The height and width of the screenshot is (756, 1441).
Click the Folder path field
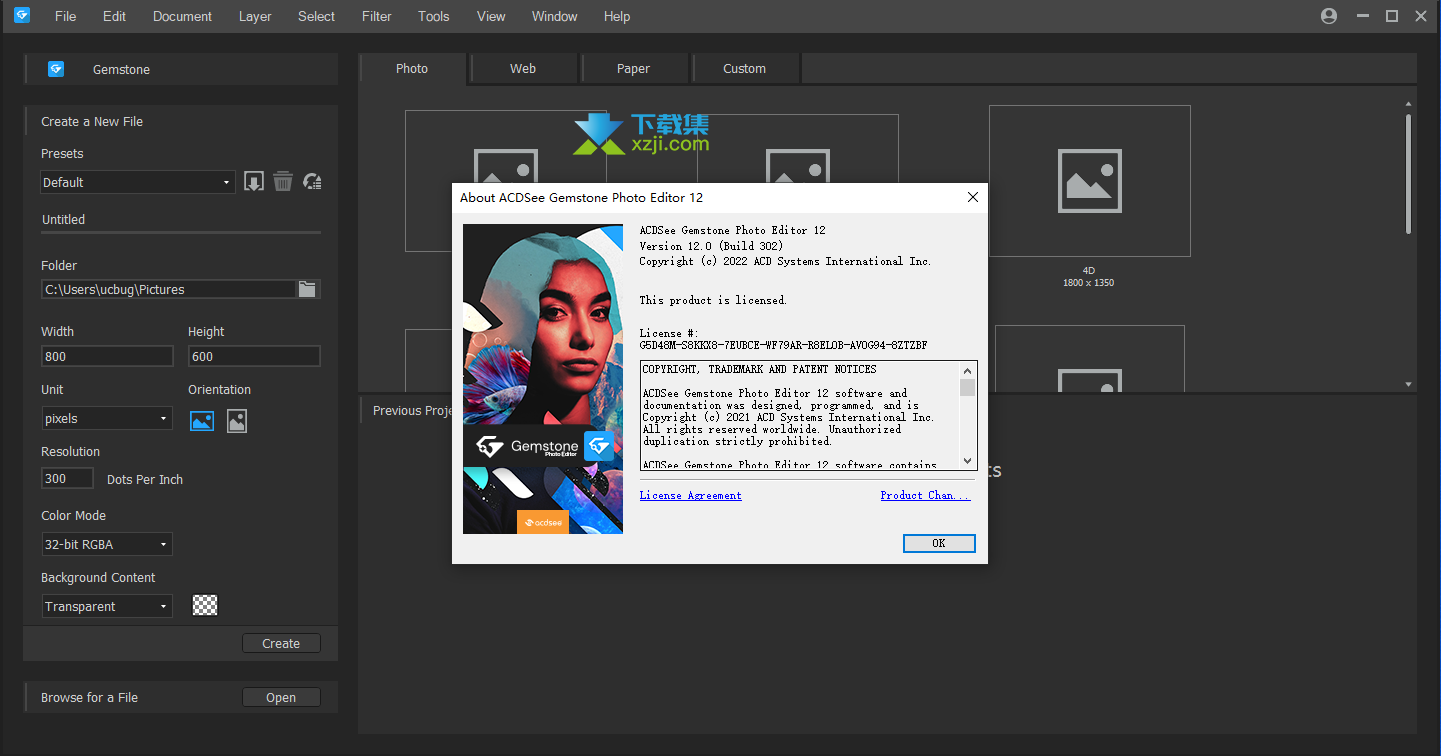click(x=169, y=289)
